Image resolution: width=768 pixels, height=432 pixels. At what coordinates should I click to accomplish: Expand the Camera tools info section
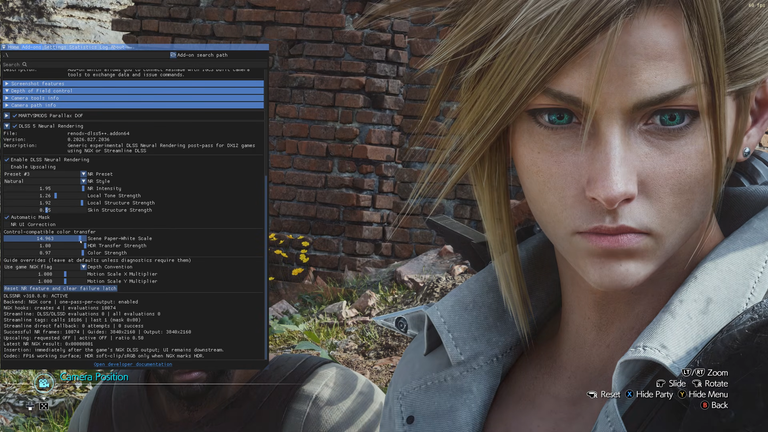pyautogui.click(x=133, y=98)
